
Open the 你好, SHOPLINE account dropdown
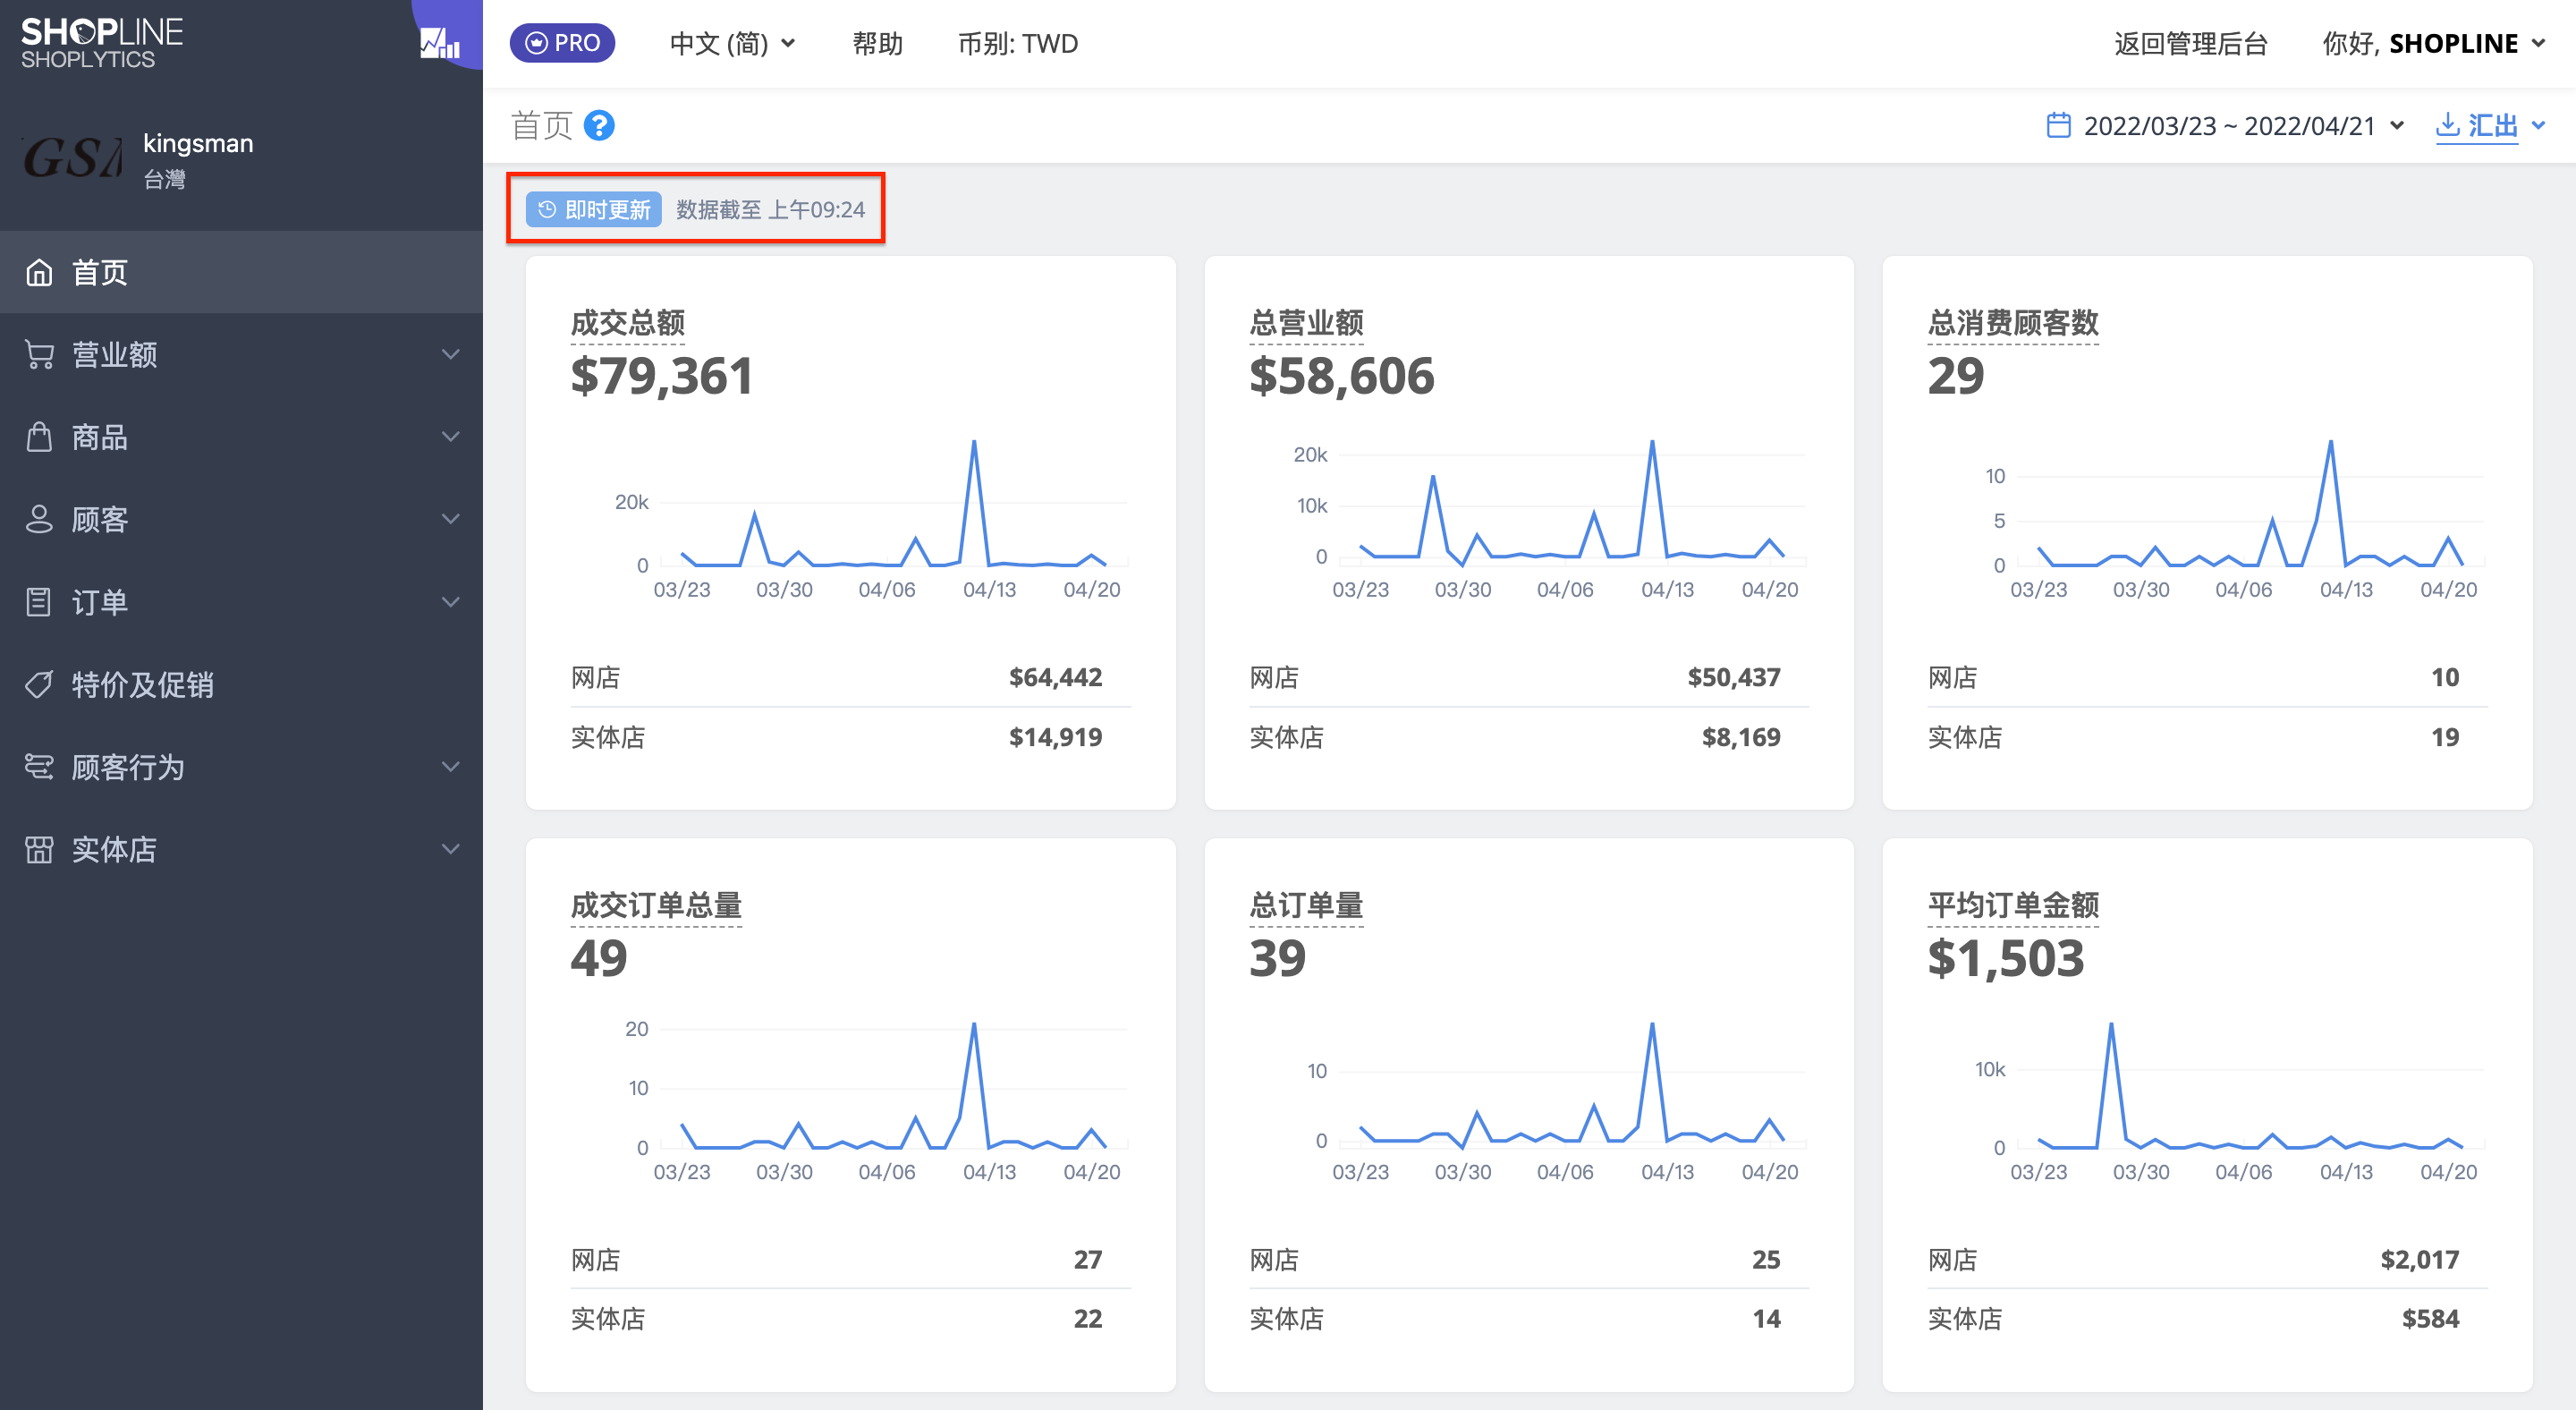click(2434, 44)
